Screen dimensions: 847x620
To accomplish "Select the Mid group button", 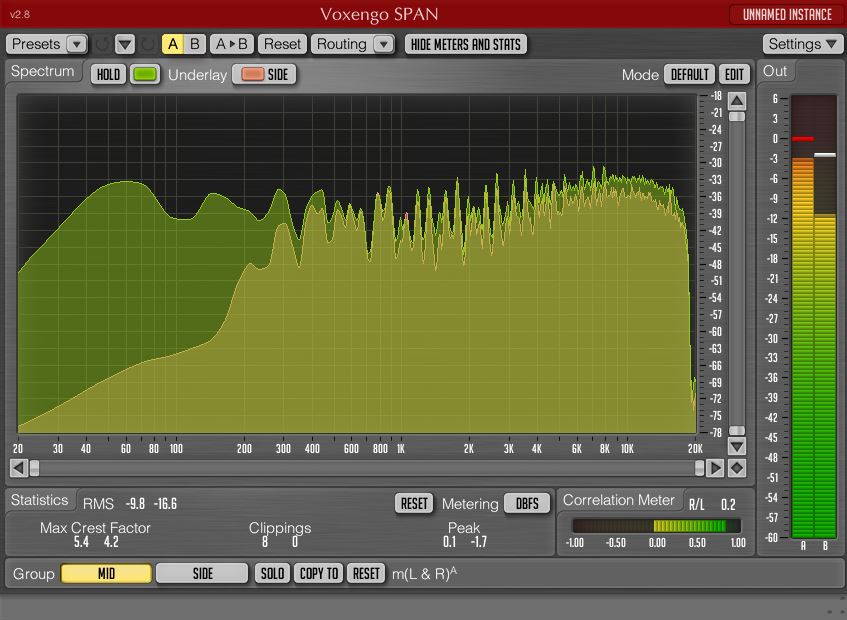I will (106, 574).
